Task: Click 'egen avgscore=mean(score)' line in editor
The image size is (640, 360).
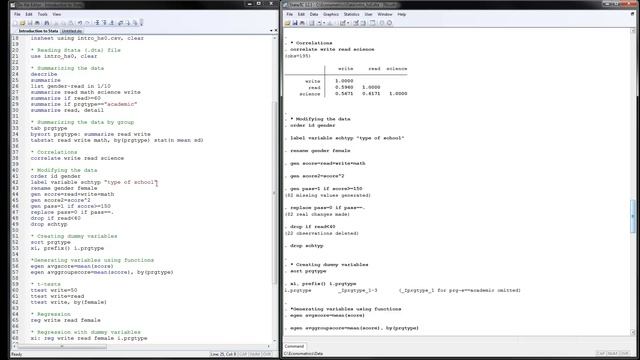Action: (x=72, y=266)
